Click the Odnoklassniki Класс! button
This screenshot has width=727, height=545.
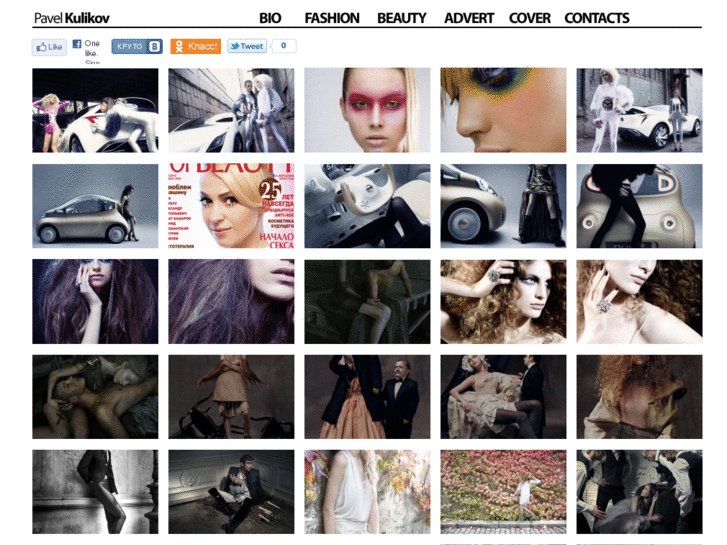196,46
